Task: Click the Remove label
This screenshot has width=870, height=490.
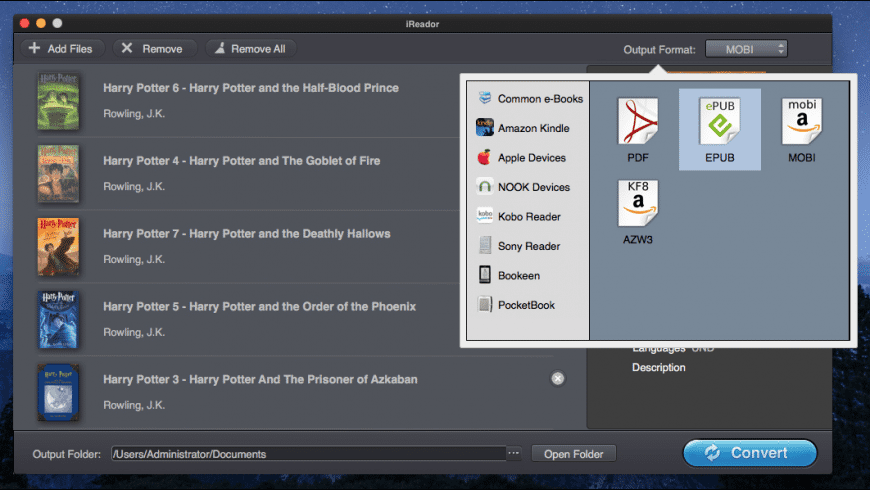Action: (x=162, y=49)
